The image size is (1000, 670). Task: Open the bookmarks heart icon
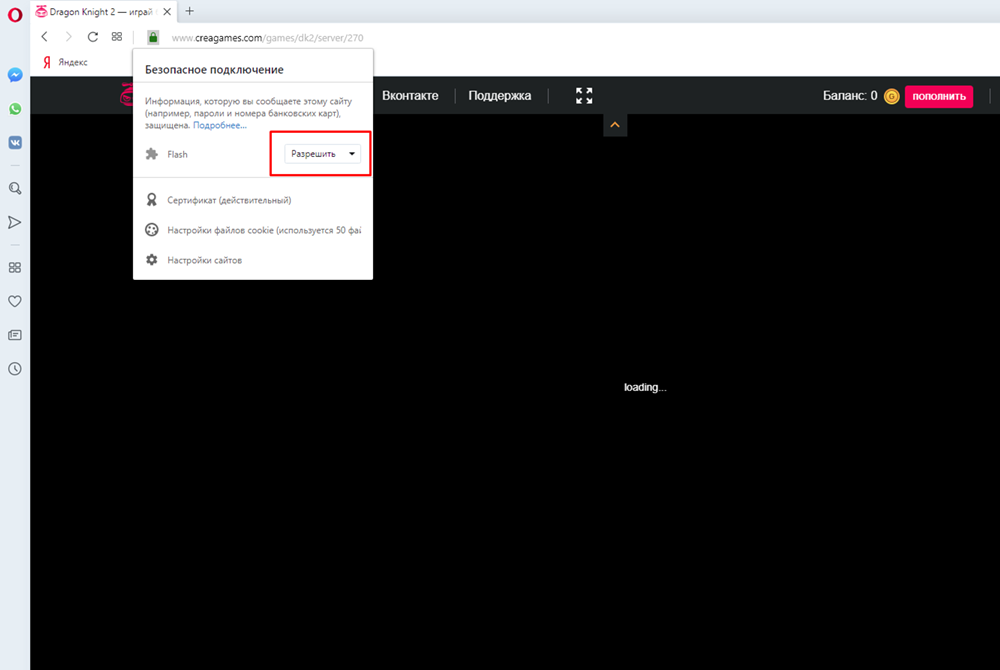15,301
